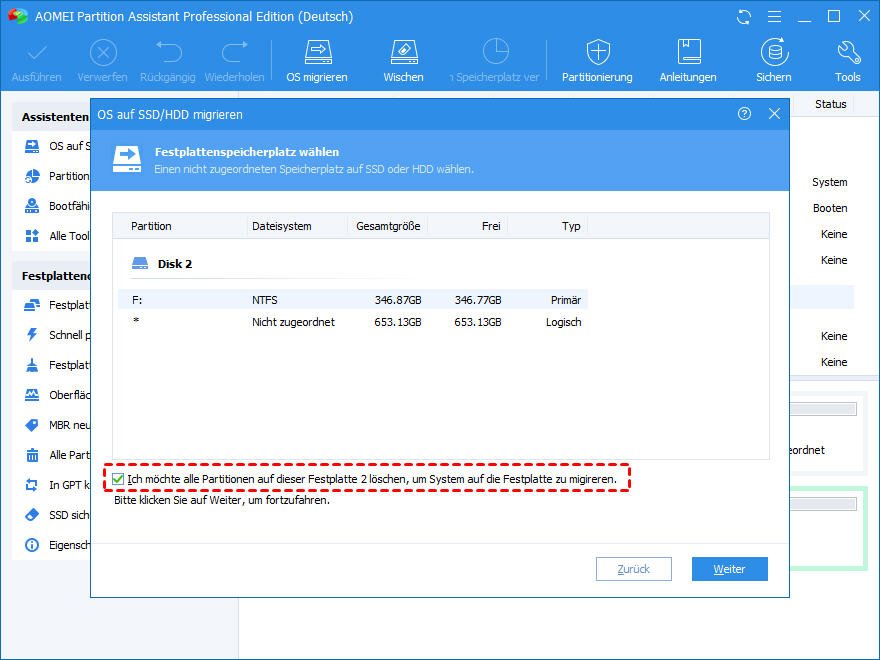880x660 pixels.
Task: Click the Partition column header
Action: 151,226
